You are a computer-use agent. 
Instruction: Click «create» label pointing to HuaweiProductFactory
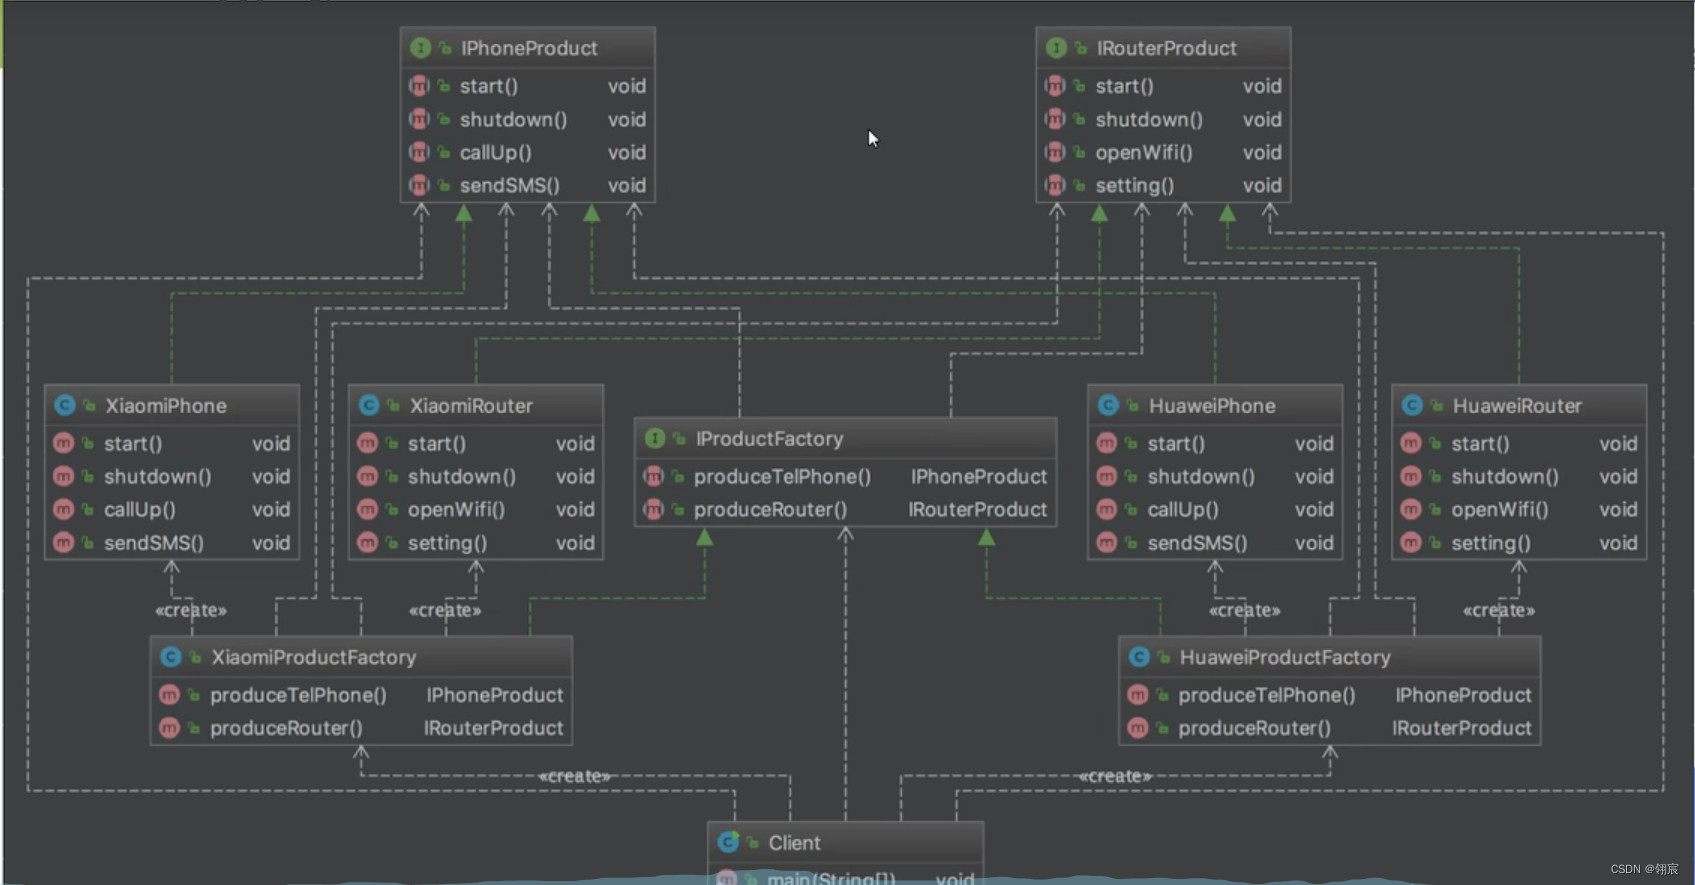[x=1116, y=776]
